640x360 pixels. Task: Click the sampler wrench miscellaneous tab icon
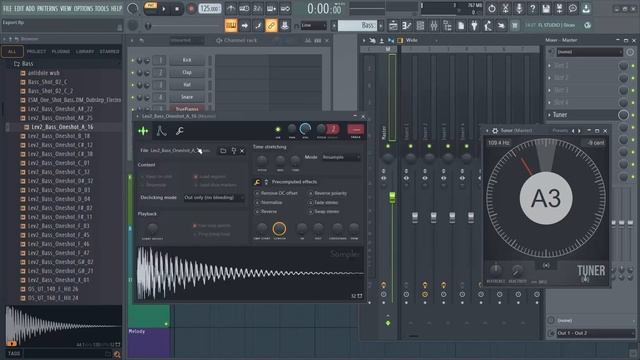179,131
